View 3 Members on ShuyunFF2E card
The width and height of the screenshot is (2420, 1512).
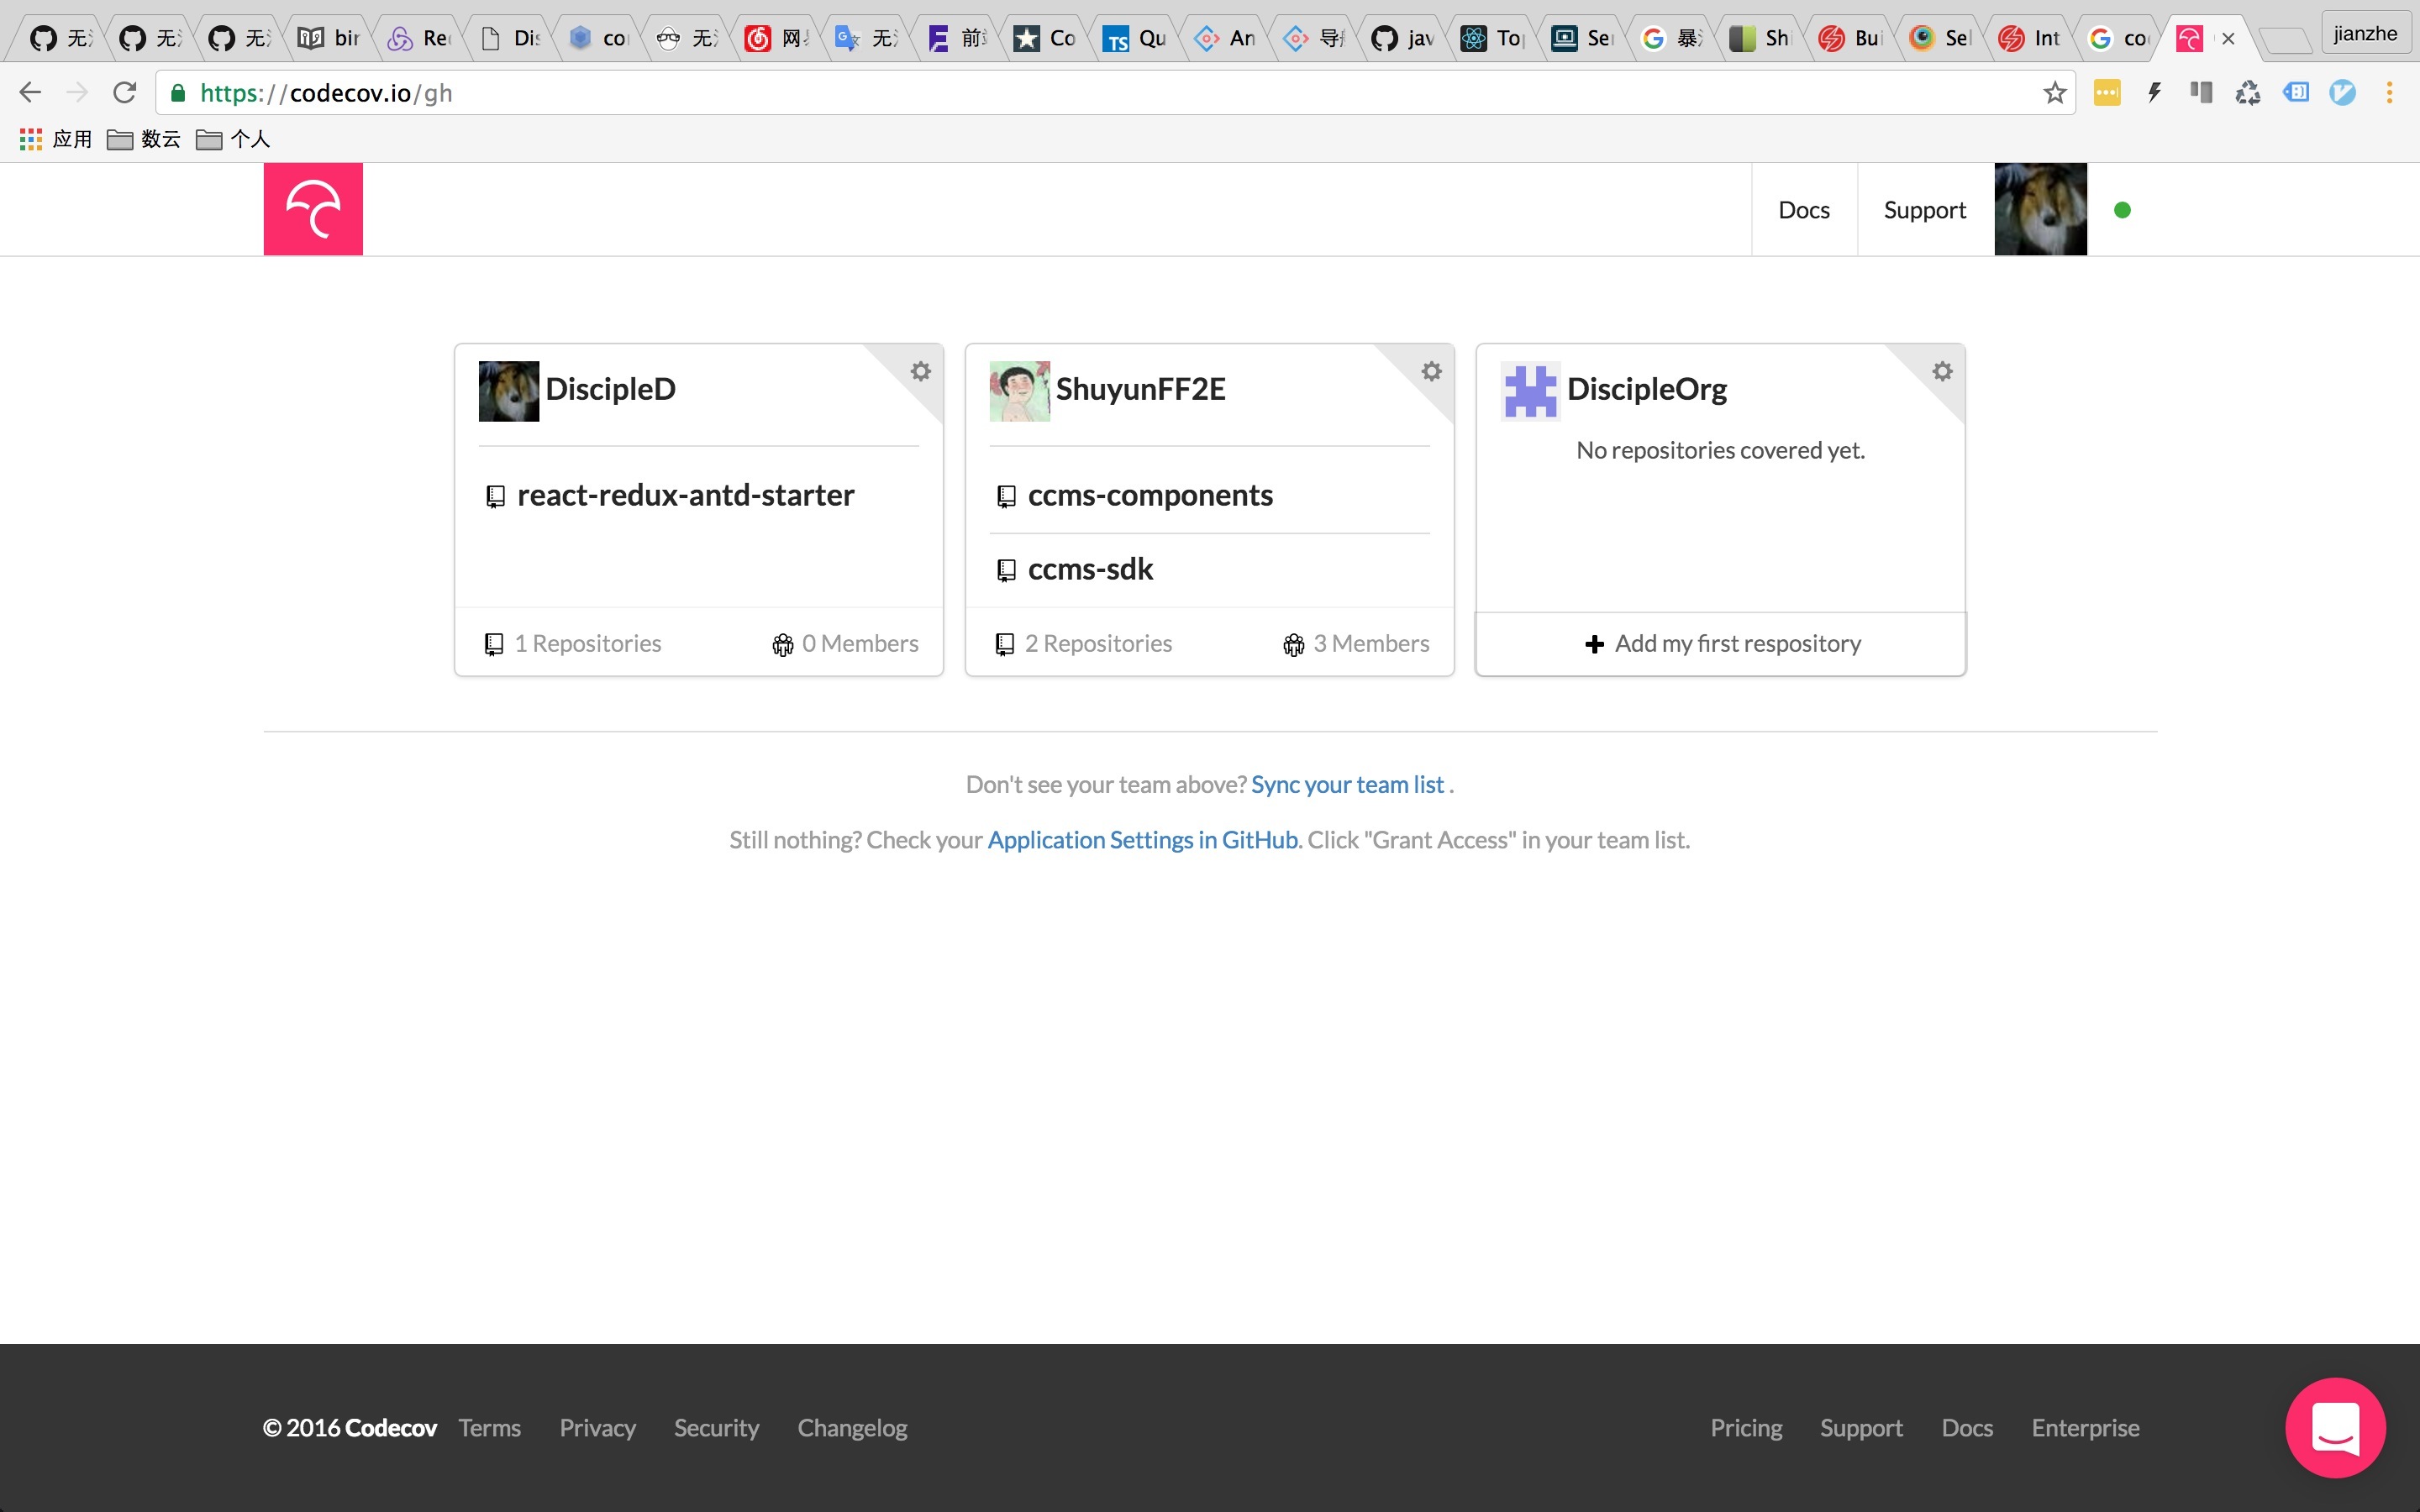pos(1356,643)
